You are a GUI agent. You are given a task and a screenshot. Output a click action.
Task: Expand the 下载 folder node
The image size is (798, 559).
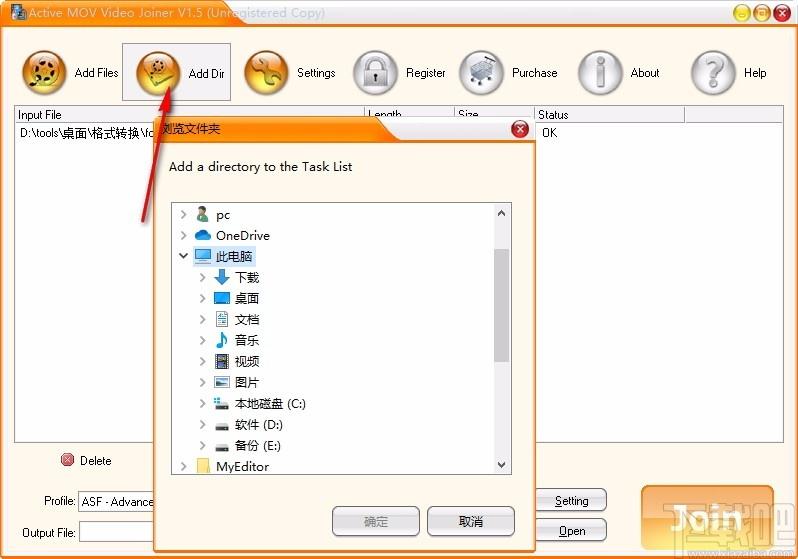point(203,277)
